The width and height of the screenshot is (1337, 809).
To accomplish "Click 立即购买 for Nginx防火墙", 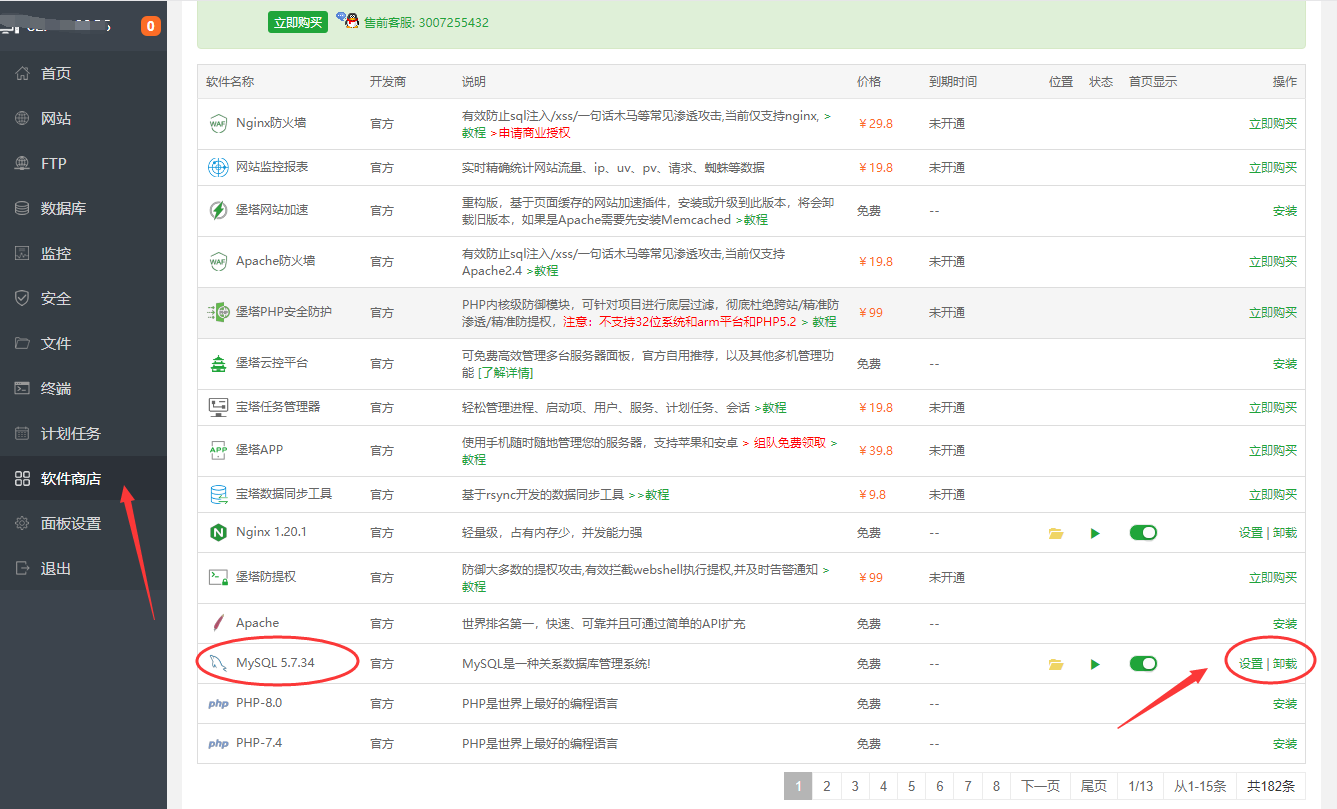I will 1272,124.
